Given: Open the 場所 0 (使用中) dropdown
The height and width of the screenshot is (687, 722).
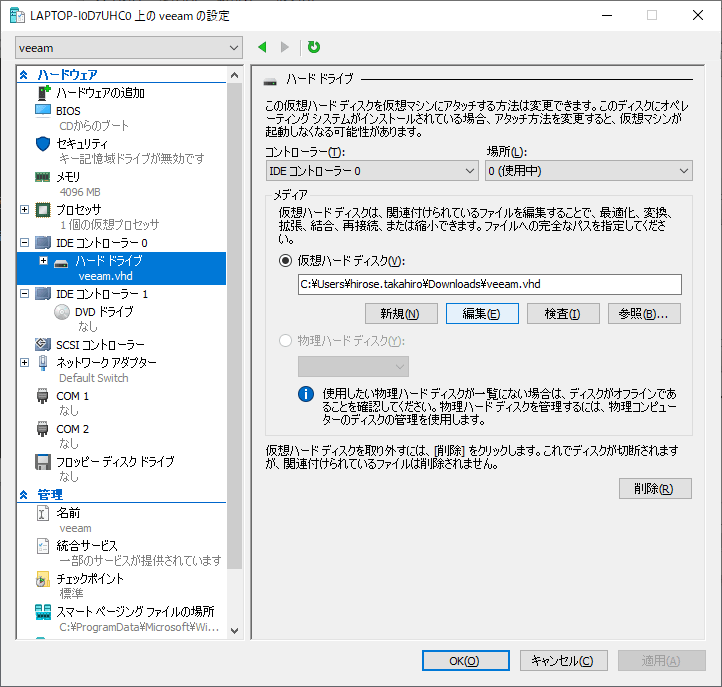Looking at the screenshot, I should pyautogui.click(x=588, y=171).
